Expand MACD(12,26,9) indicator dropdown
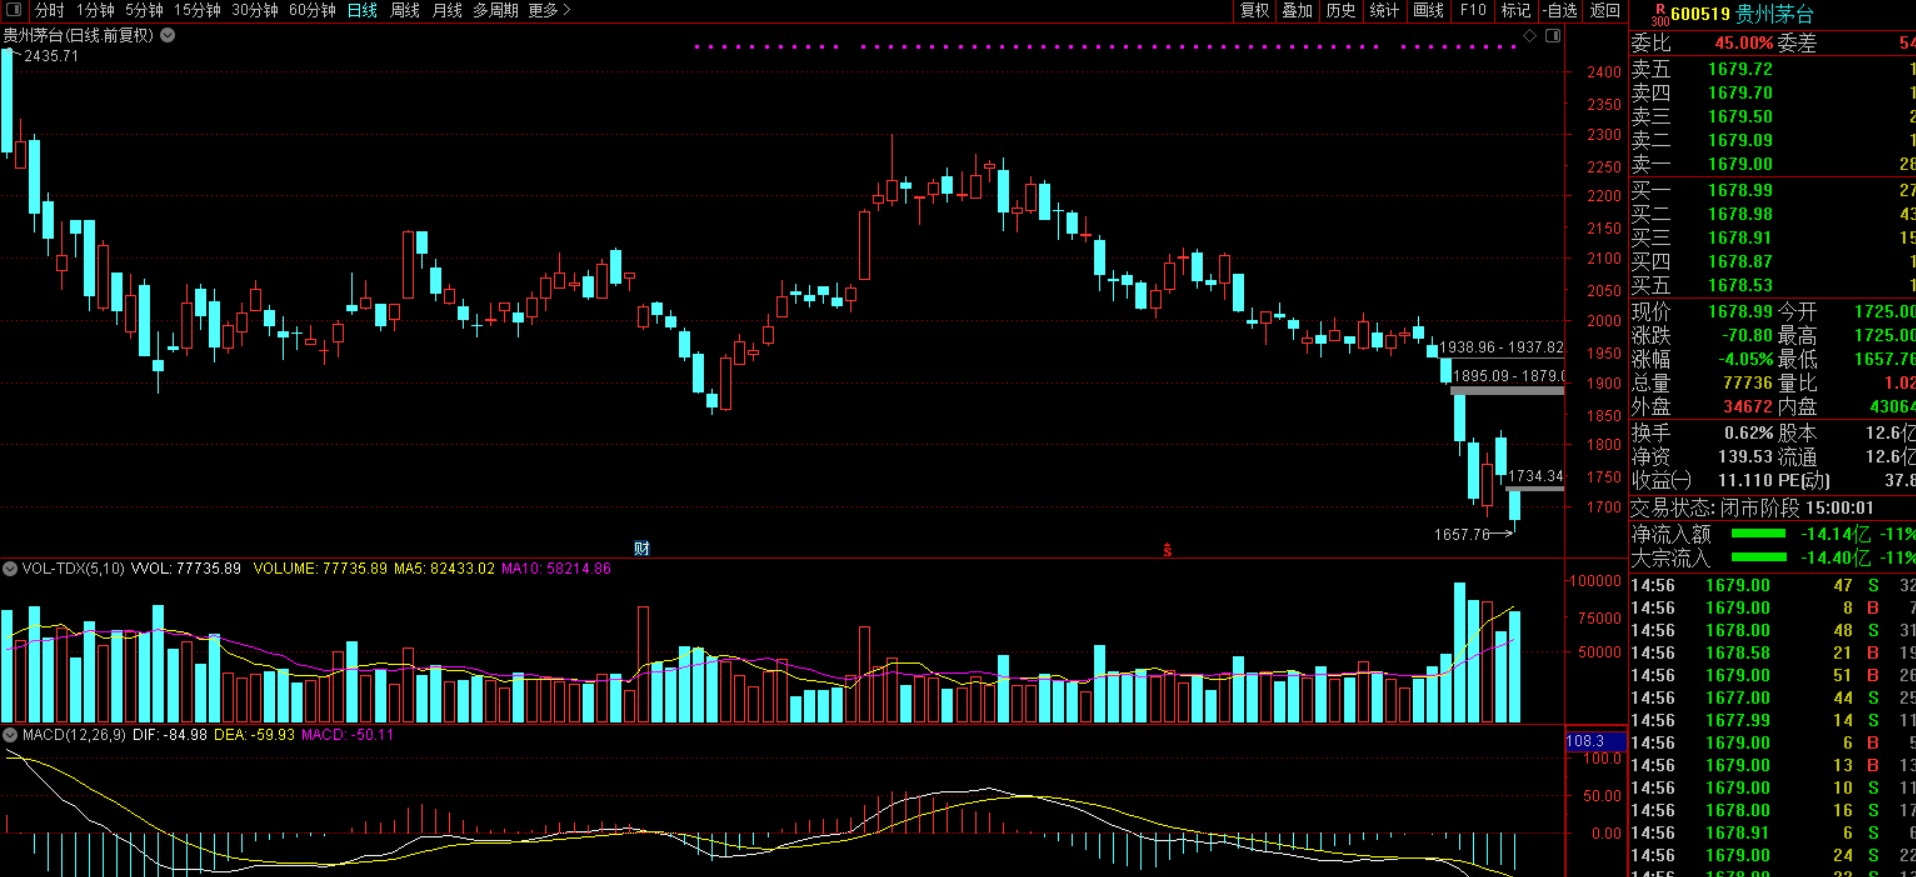 (x=10, y=735)
